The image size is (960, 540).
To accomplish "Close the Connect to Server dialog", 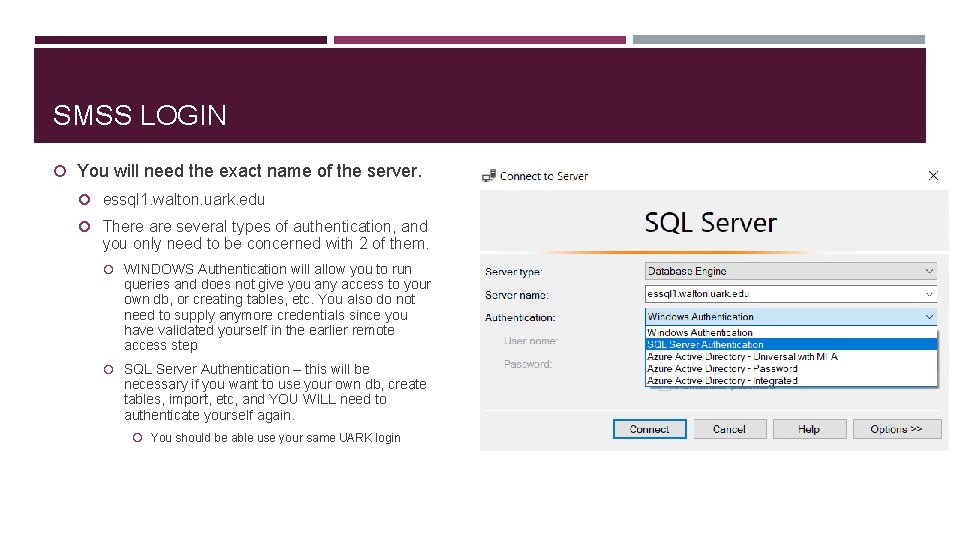I will 933,176.
